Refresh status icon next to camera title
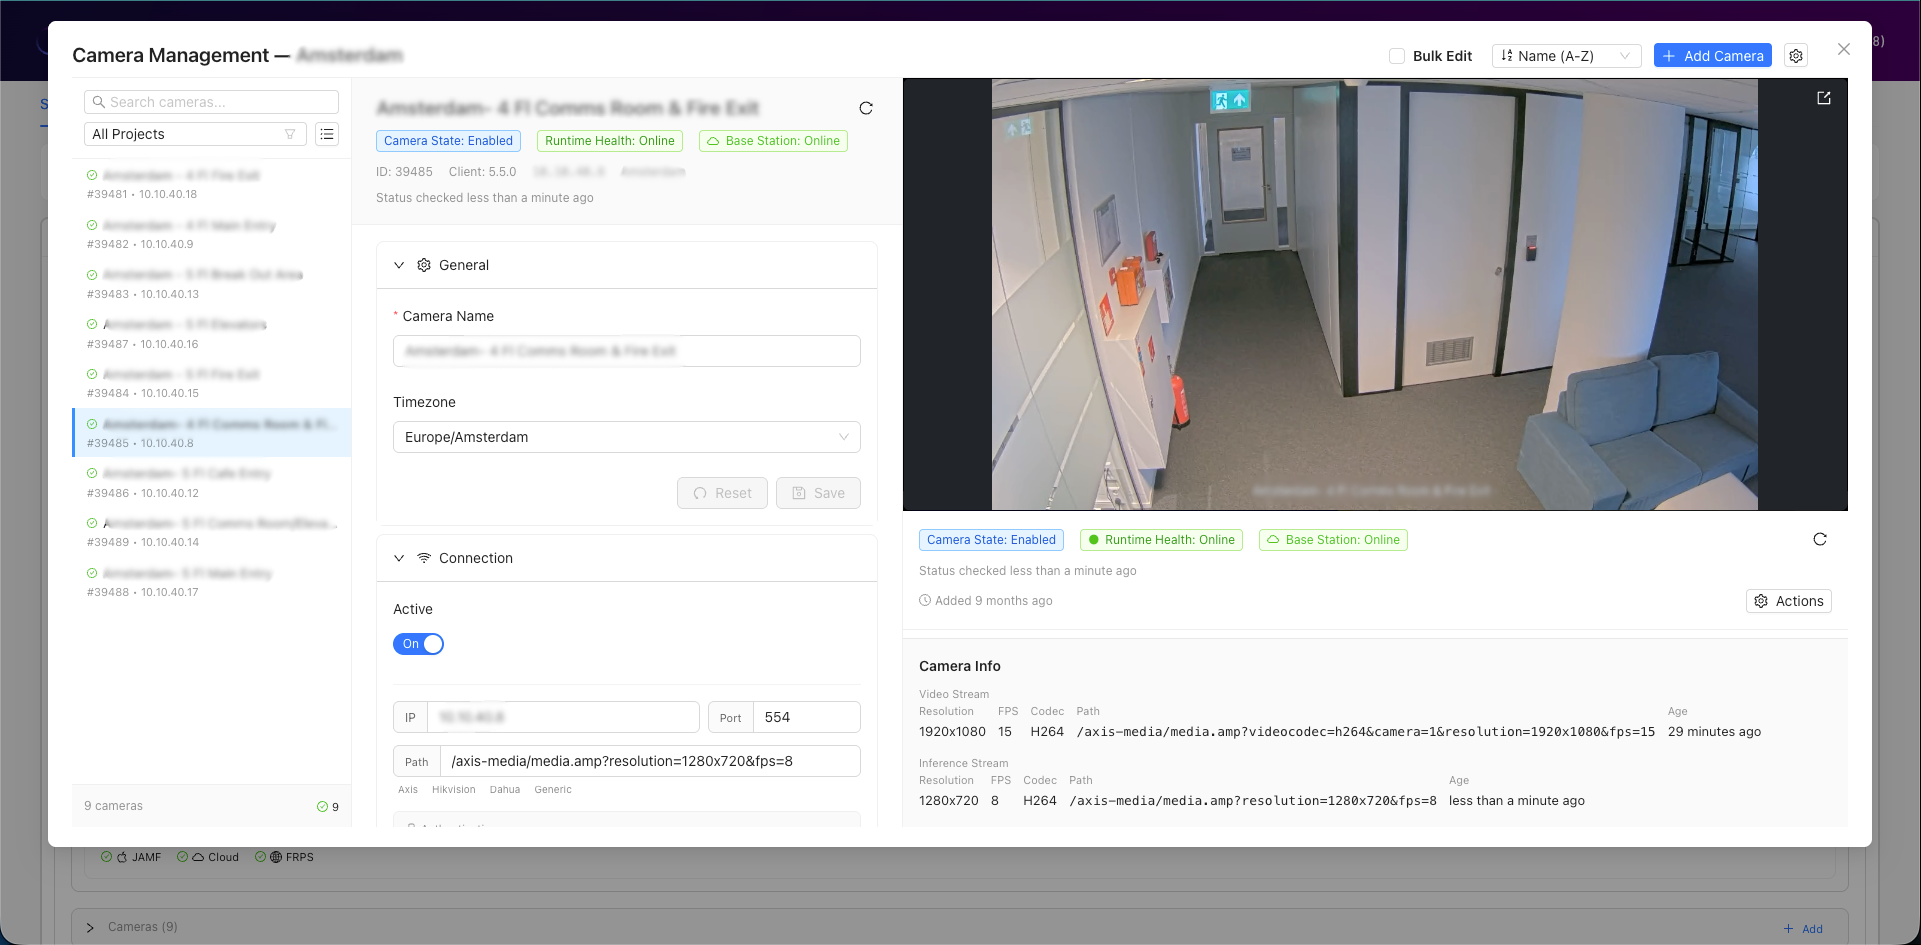The width and height of the screenshot is (1921, 945). [866, 108]
